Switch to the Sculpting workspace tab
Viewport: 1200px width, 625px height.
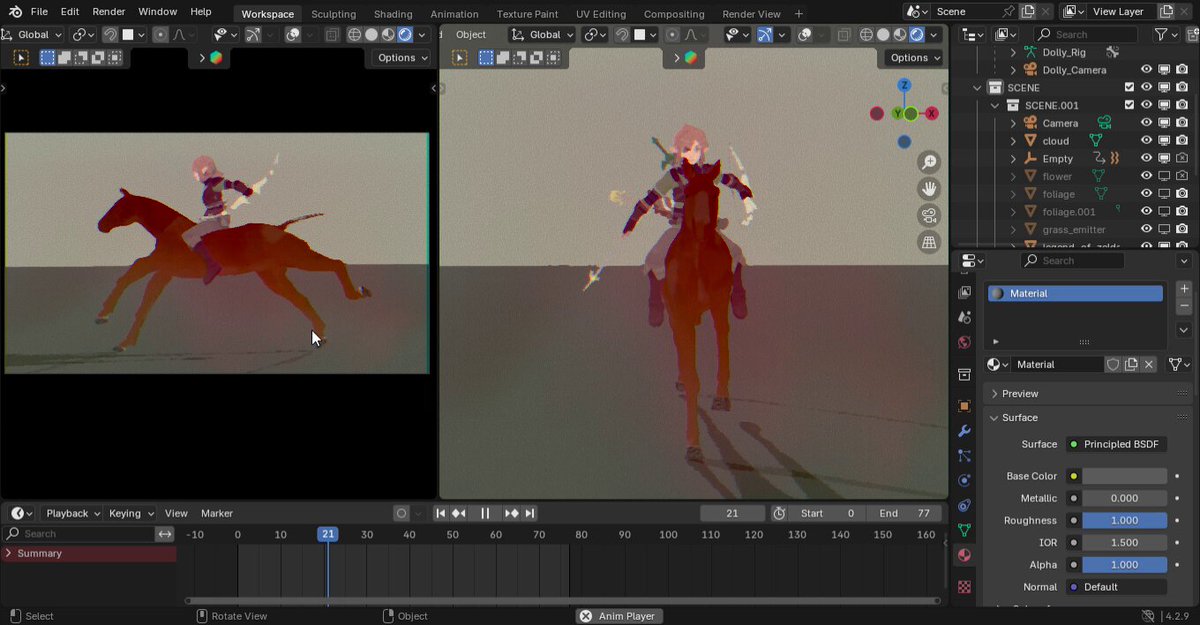[333, 14]
